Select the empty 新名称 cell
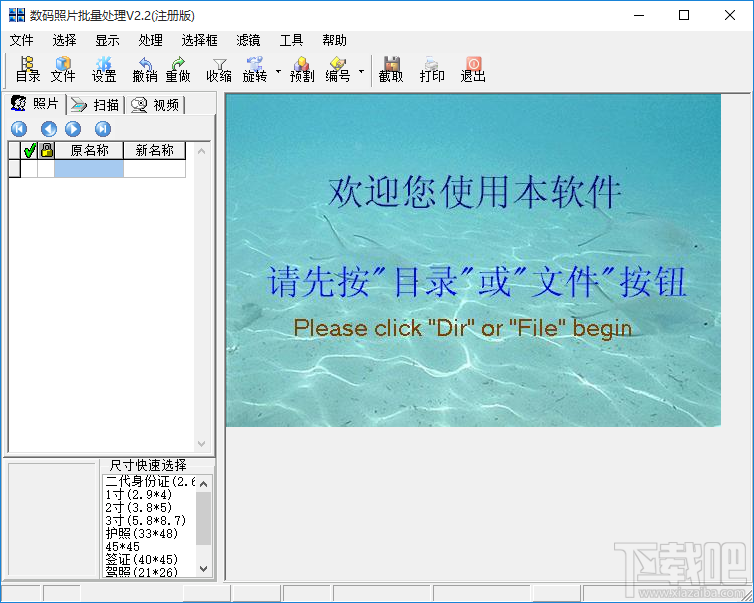The image size is (754, 603). (154, 169)
